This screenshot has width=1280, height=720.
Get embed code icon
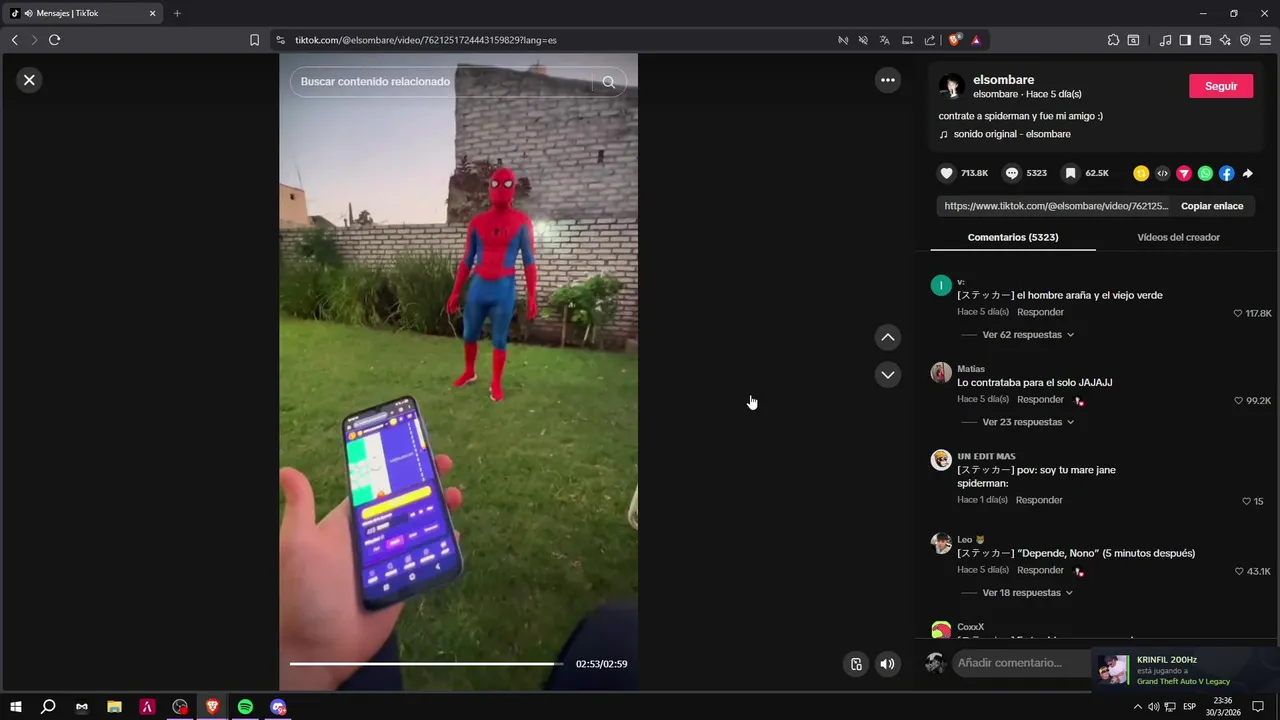(x=1162, y=173)
